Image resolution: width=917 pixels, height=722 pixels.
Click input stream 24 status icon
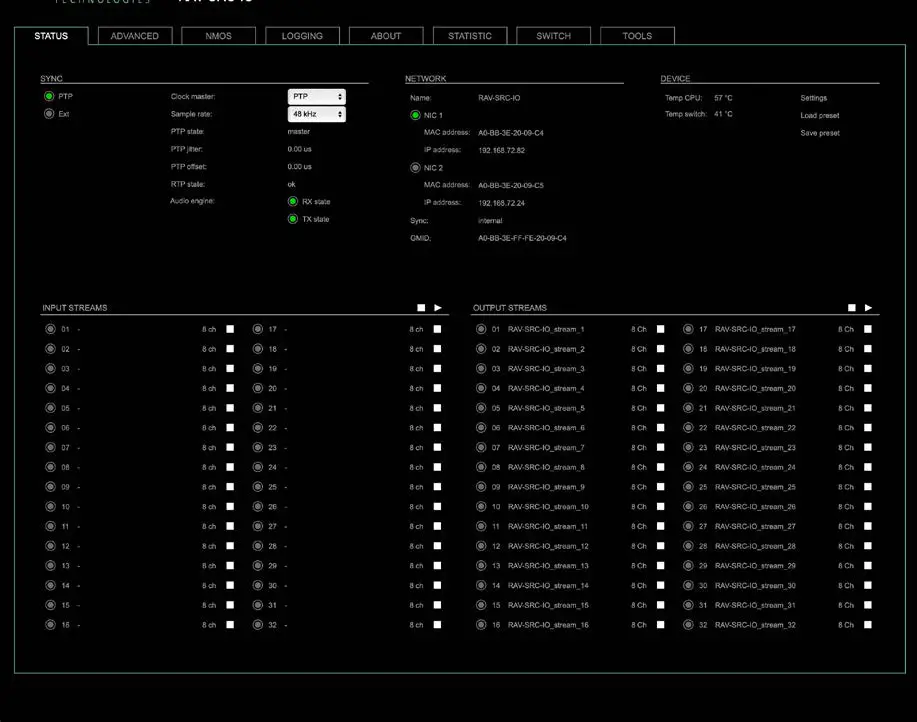point(257,467)
